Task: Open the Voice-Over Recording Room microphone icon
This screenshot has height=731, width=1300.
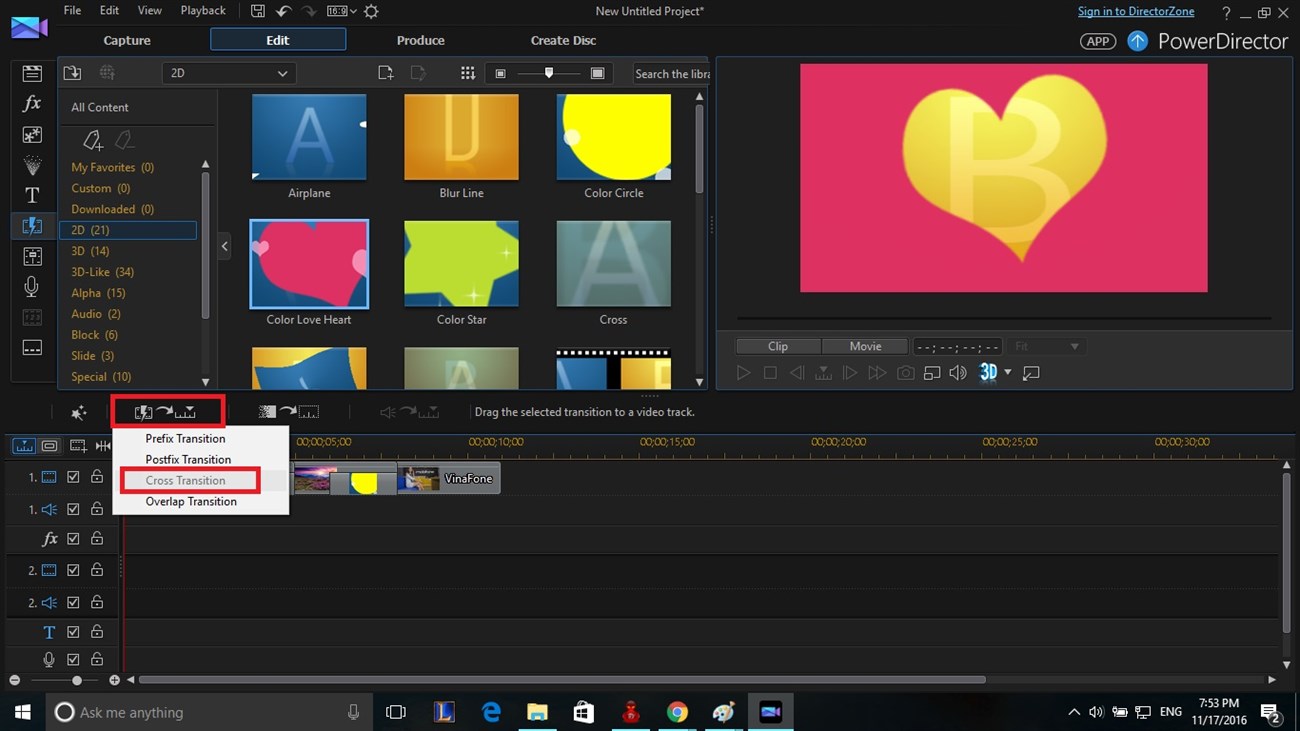Action: point(32,287)
